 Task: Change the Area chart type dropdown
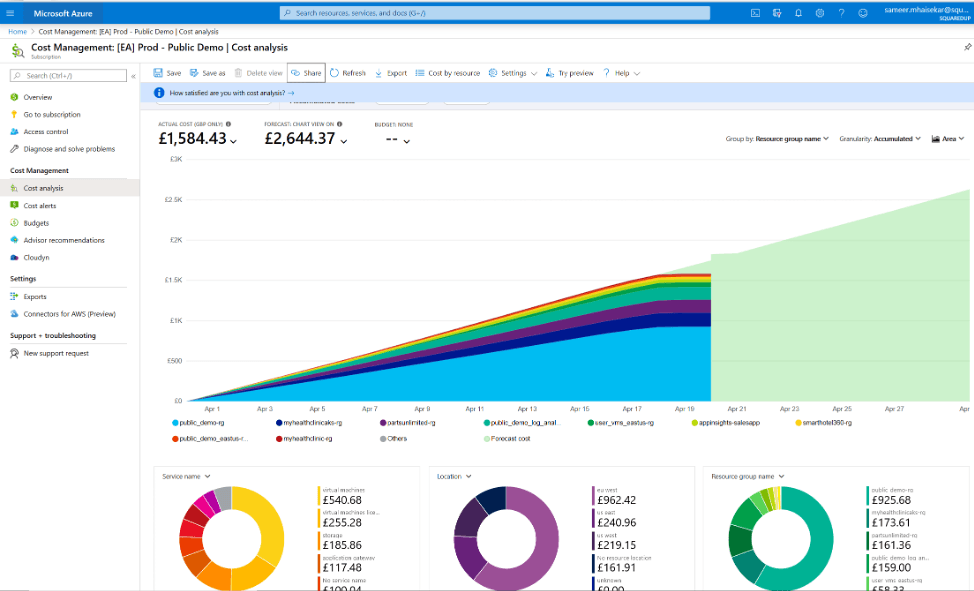point(948,139)
